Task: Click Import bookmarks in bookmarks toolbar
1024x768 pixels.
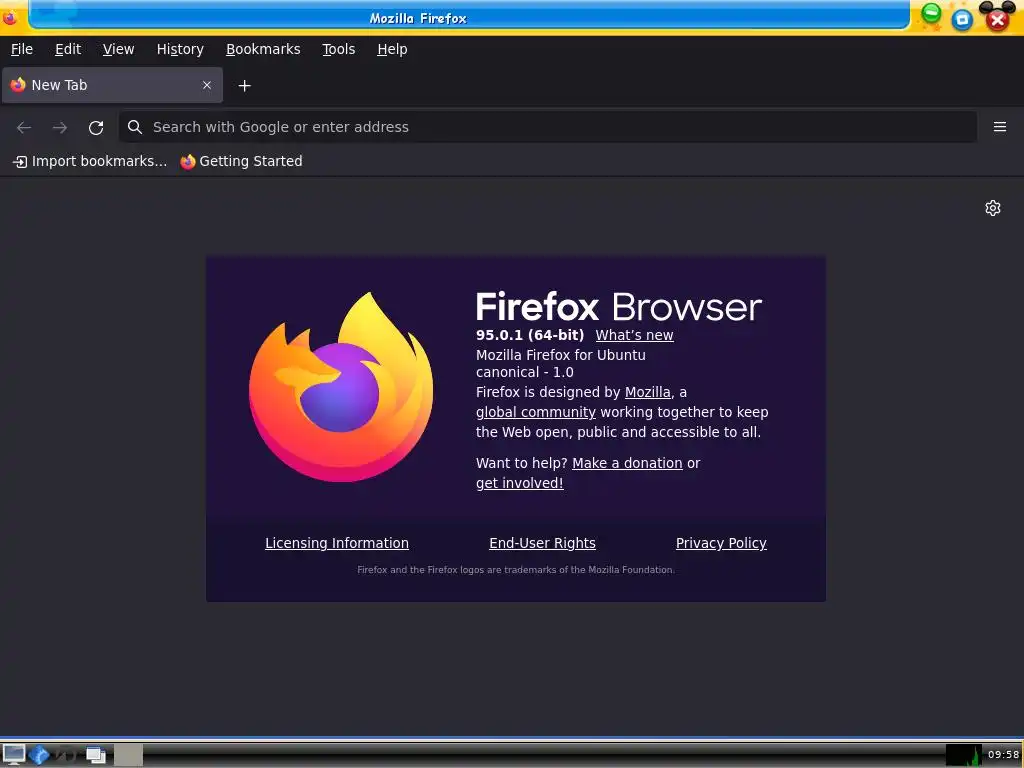Action: tap(90, 161)
